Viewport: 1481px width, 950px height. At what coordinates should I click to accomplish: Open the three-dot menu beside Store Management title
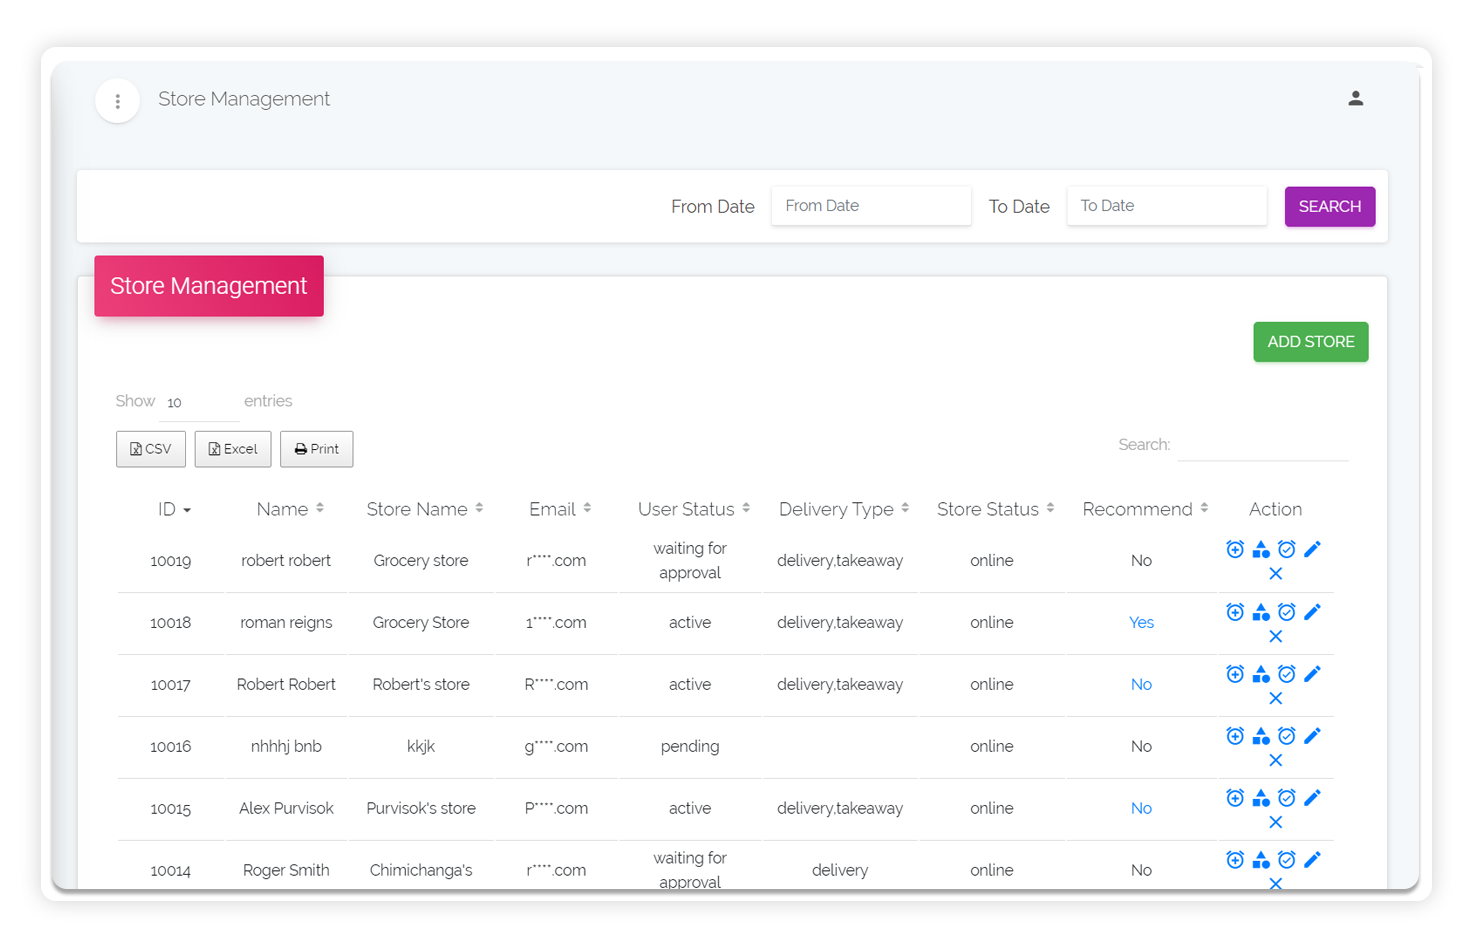[x=117, y=101]
